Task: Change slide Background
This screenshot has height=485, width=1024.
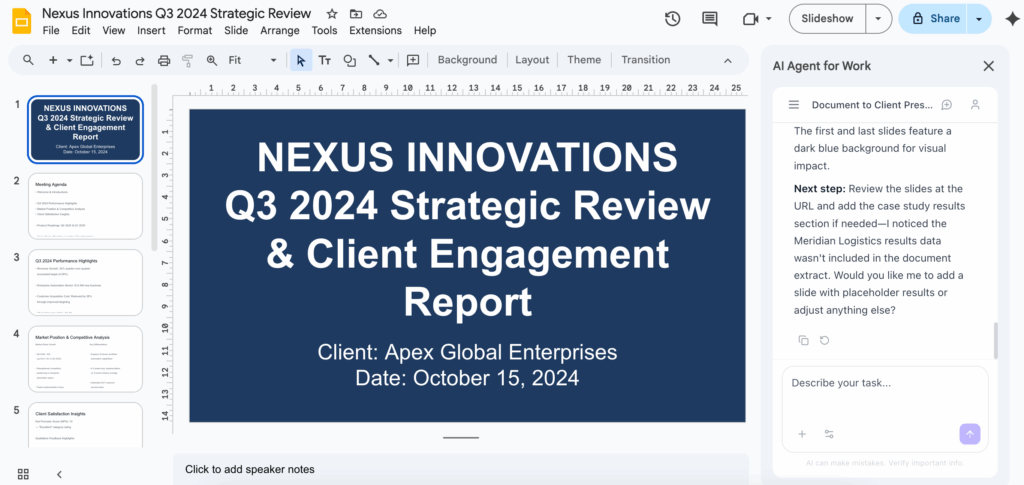Action: point(467,60)
